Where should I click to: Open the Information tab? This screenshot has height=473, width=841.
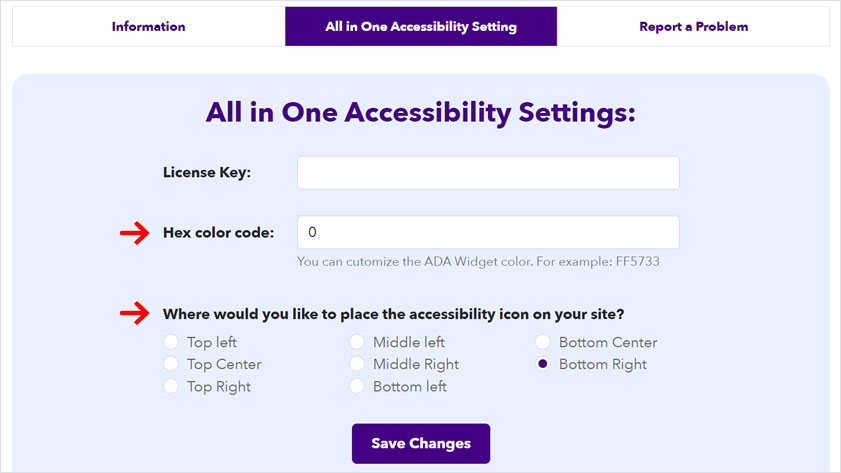[148, 27]
